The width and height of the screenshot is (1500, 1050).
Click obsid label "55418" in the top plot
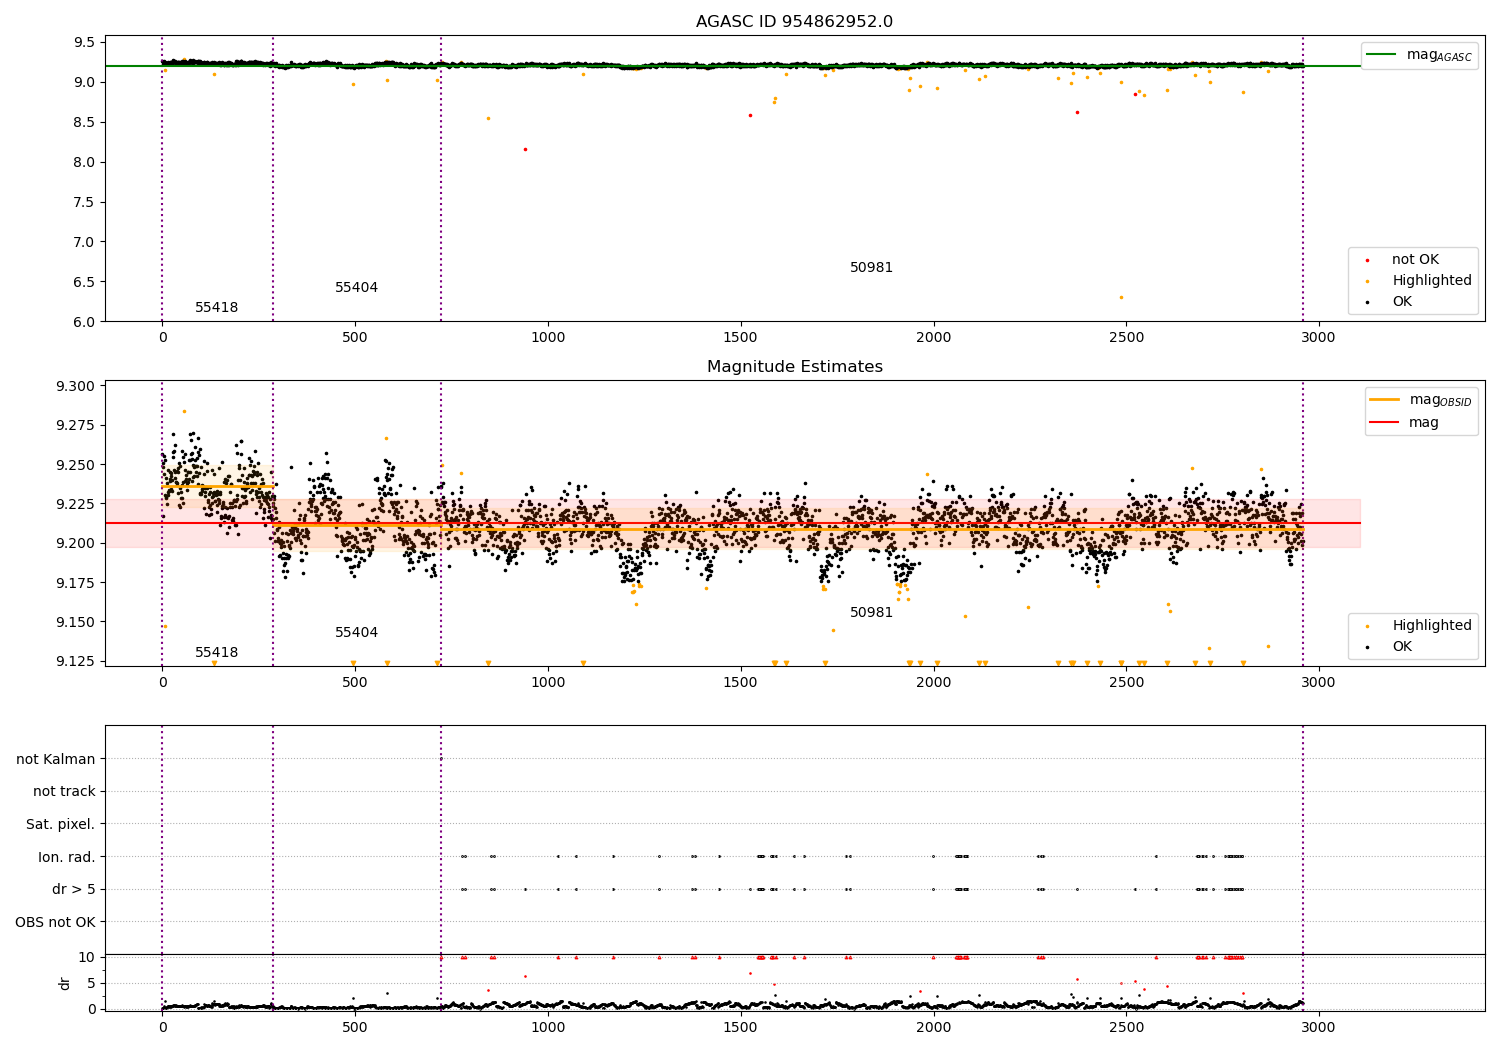(x=216, y=308)
